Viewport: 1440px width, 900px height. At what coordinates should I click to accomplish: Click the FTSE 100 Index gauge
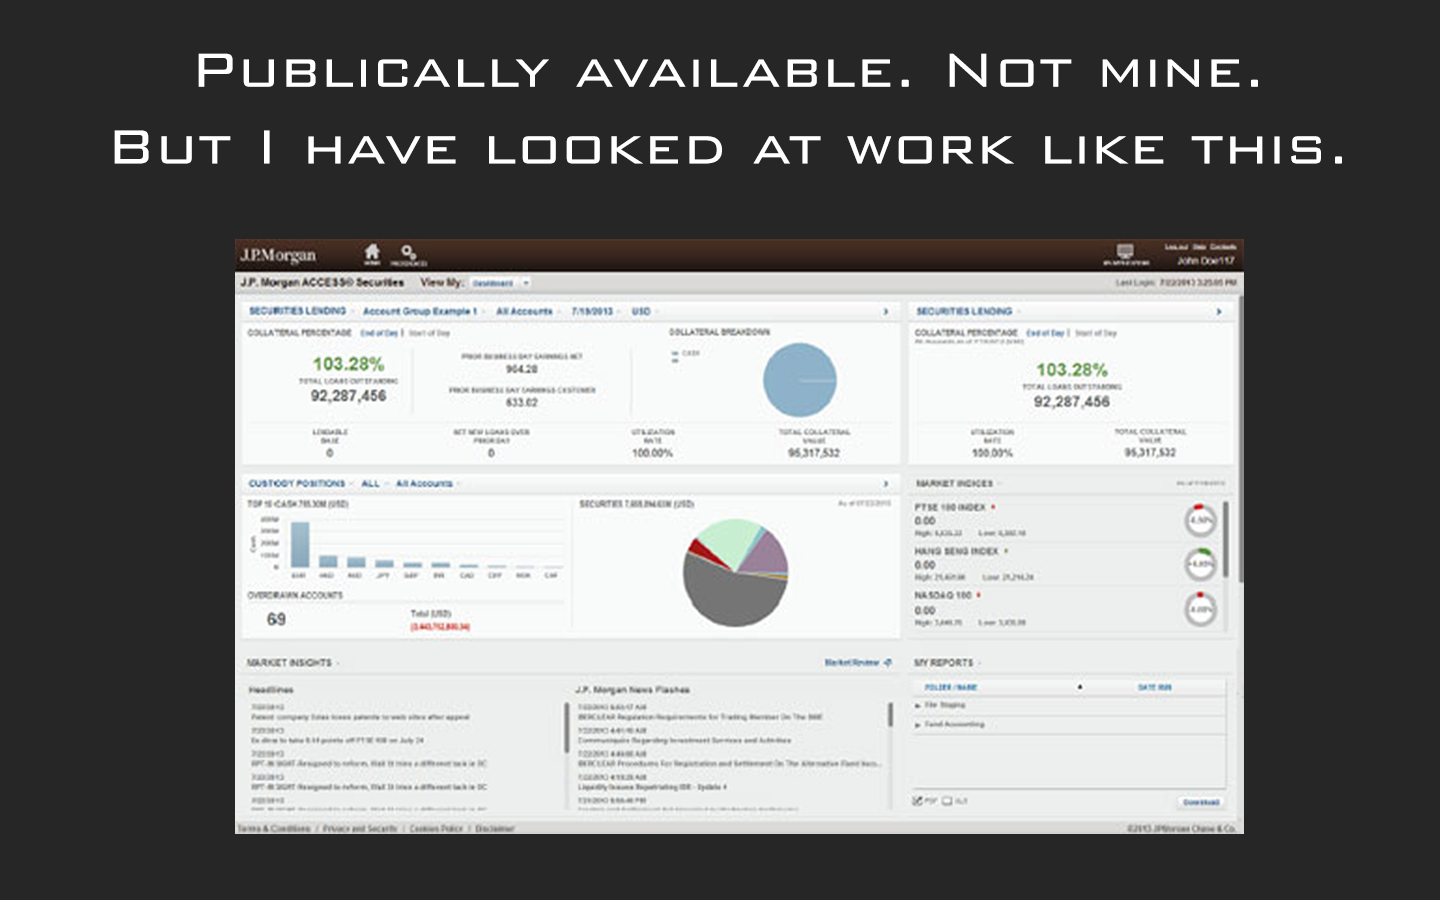tap(1200, 520)
